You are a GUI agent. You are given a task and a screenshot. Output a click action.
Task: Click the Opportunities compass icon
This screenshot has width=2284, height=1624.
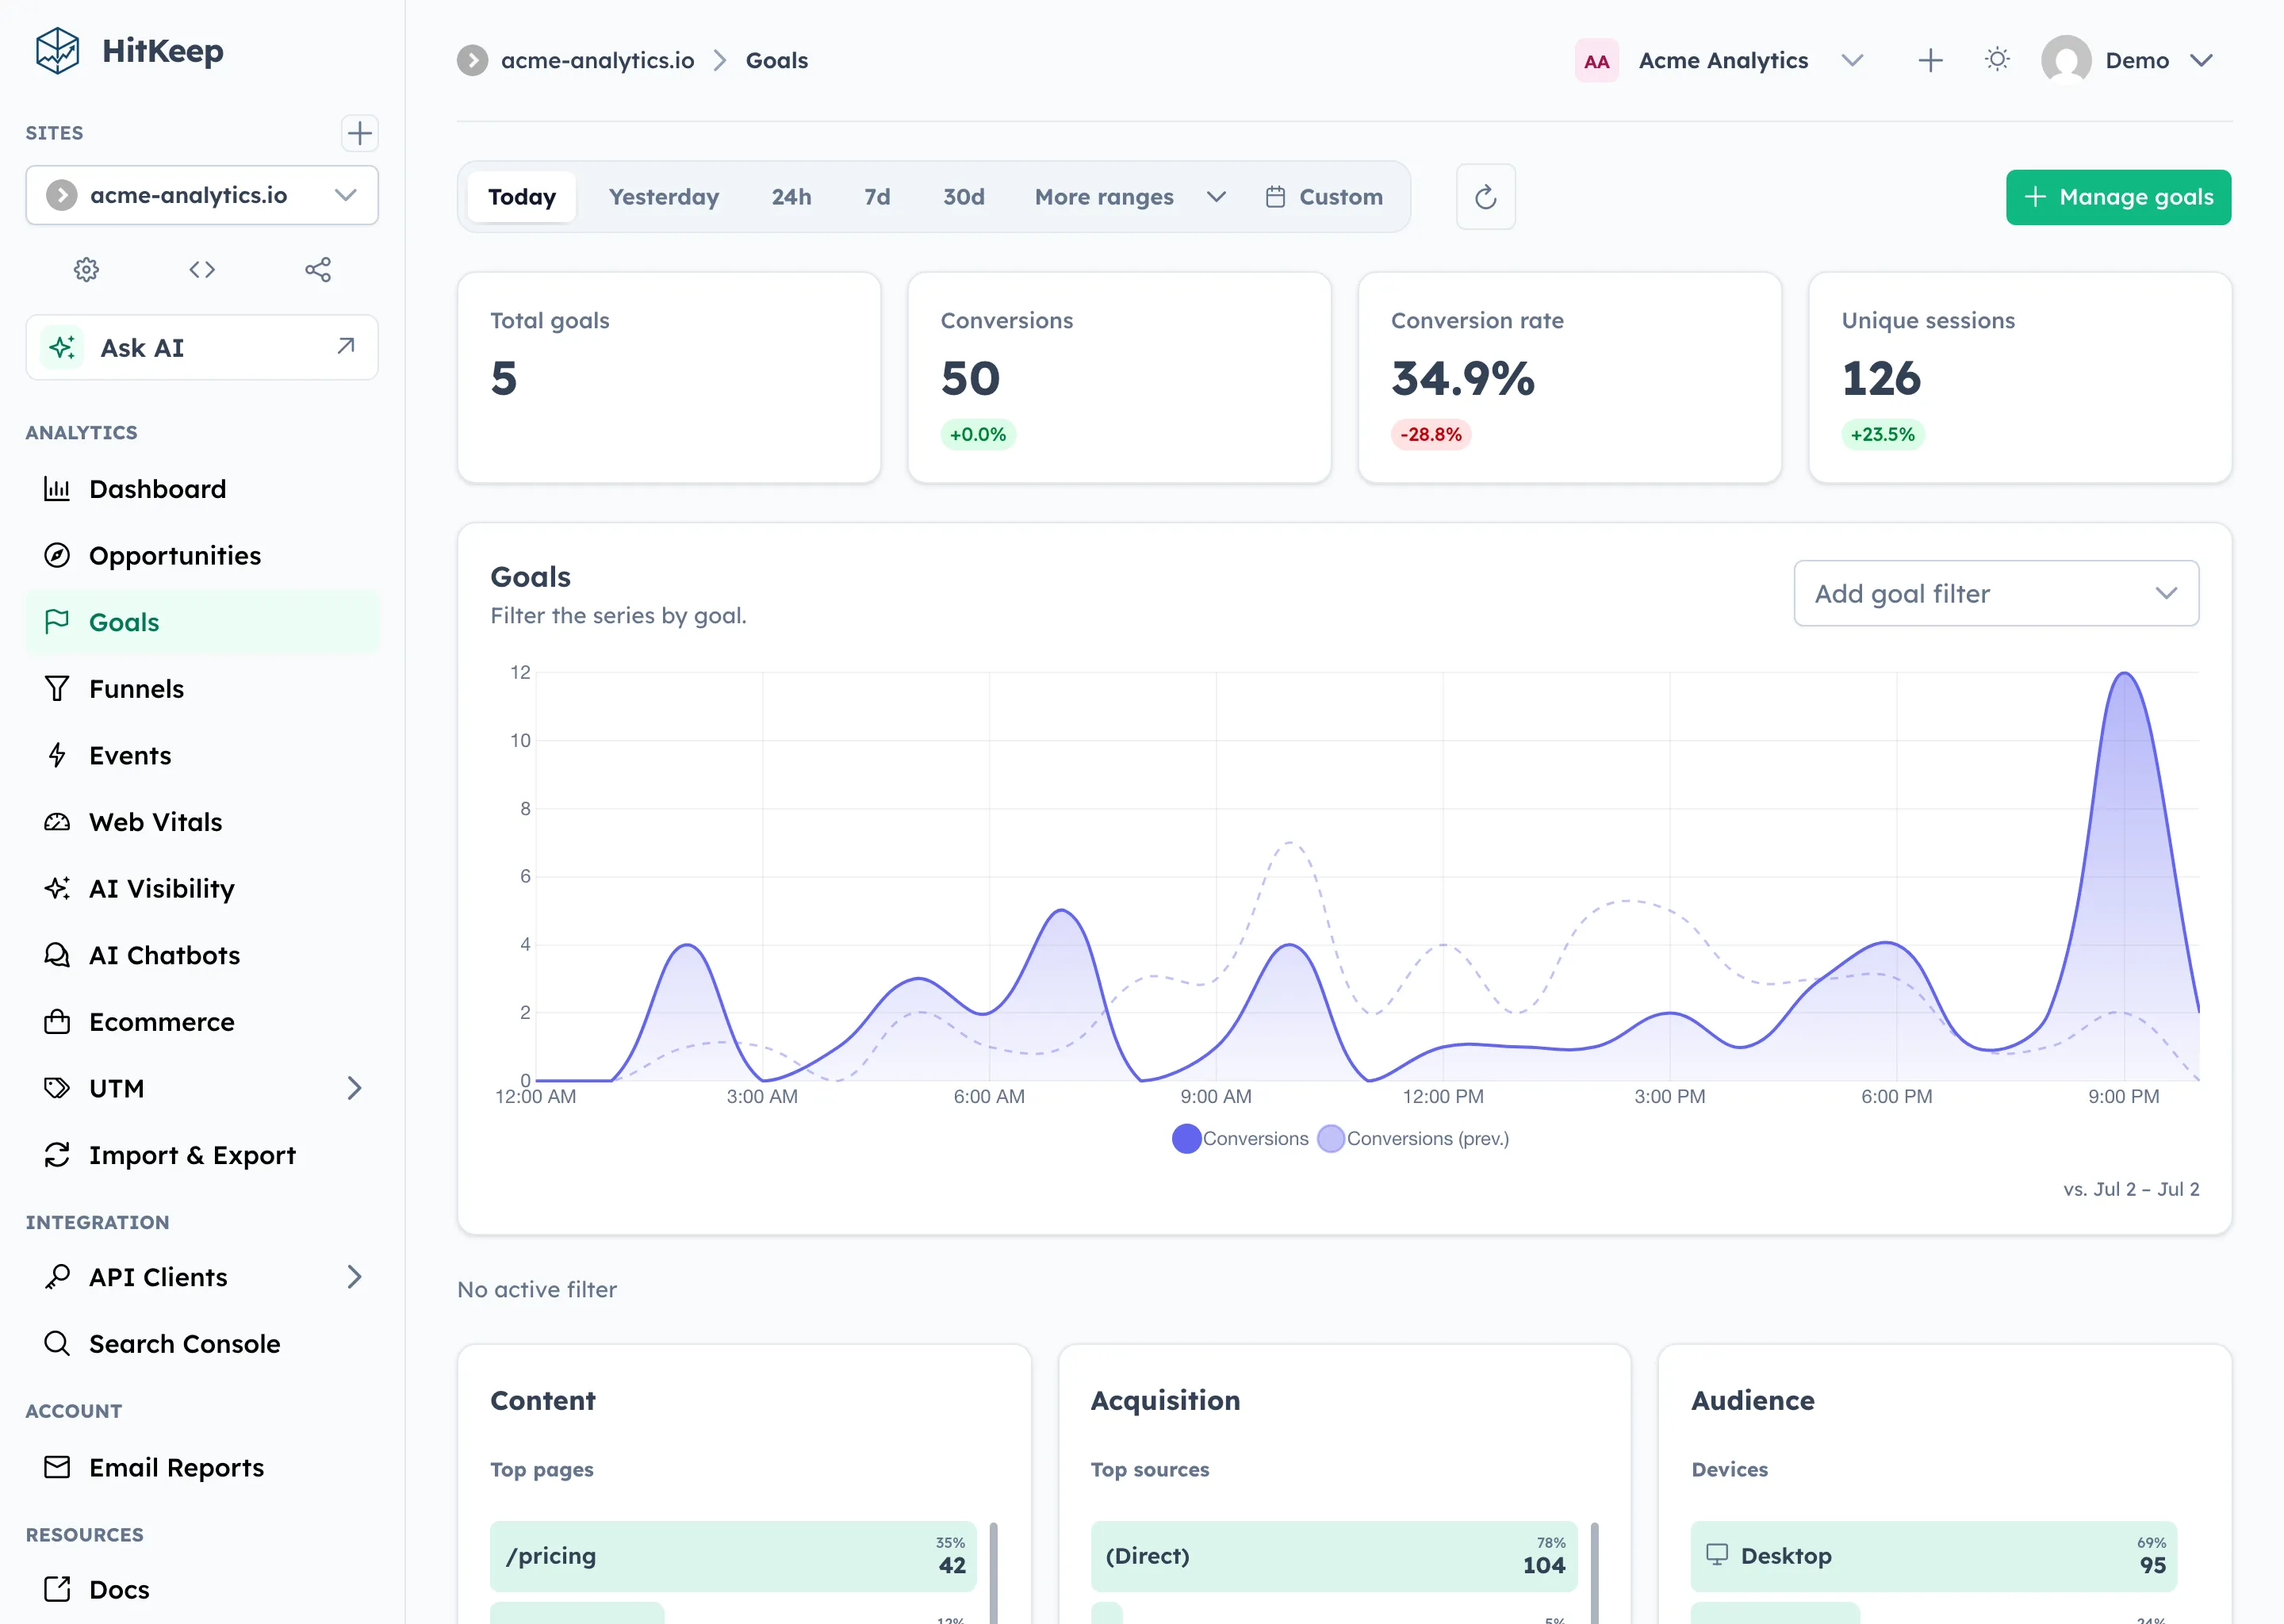(x=57, y=555)
